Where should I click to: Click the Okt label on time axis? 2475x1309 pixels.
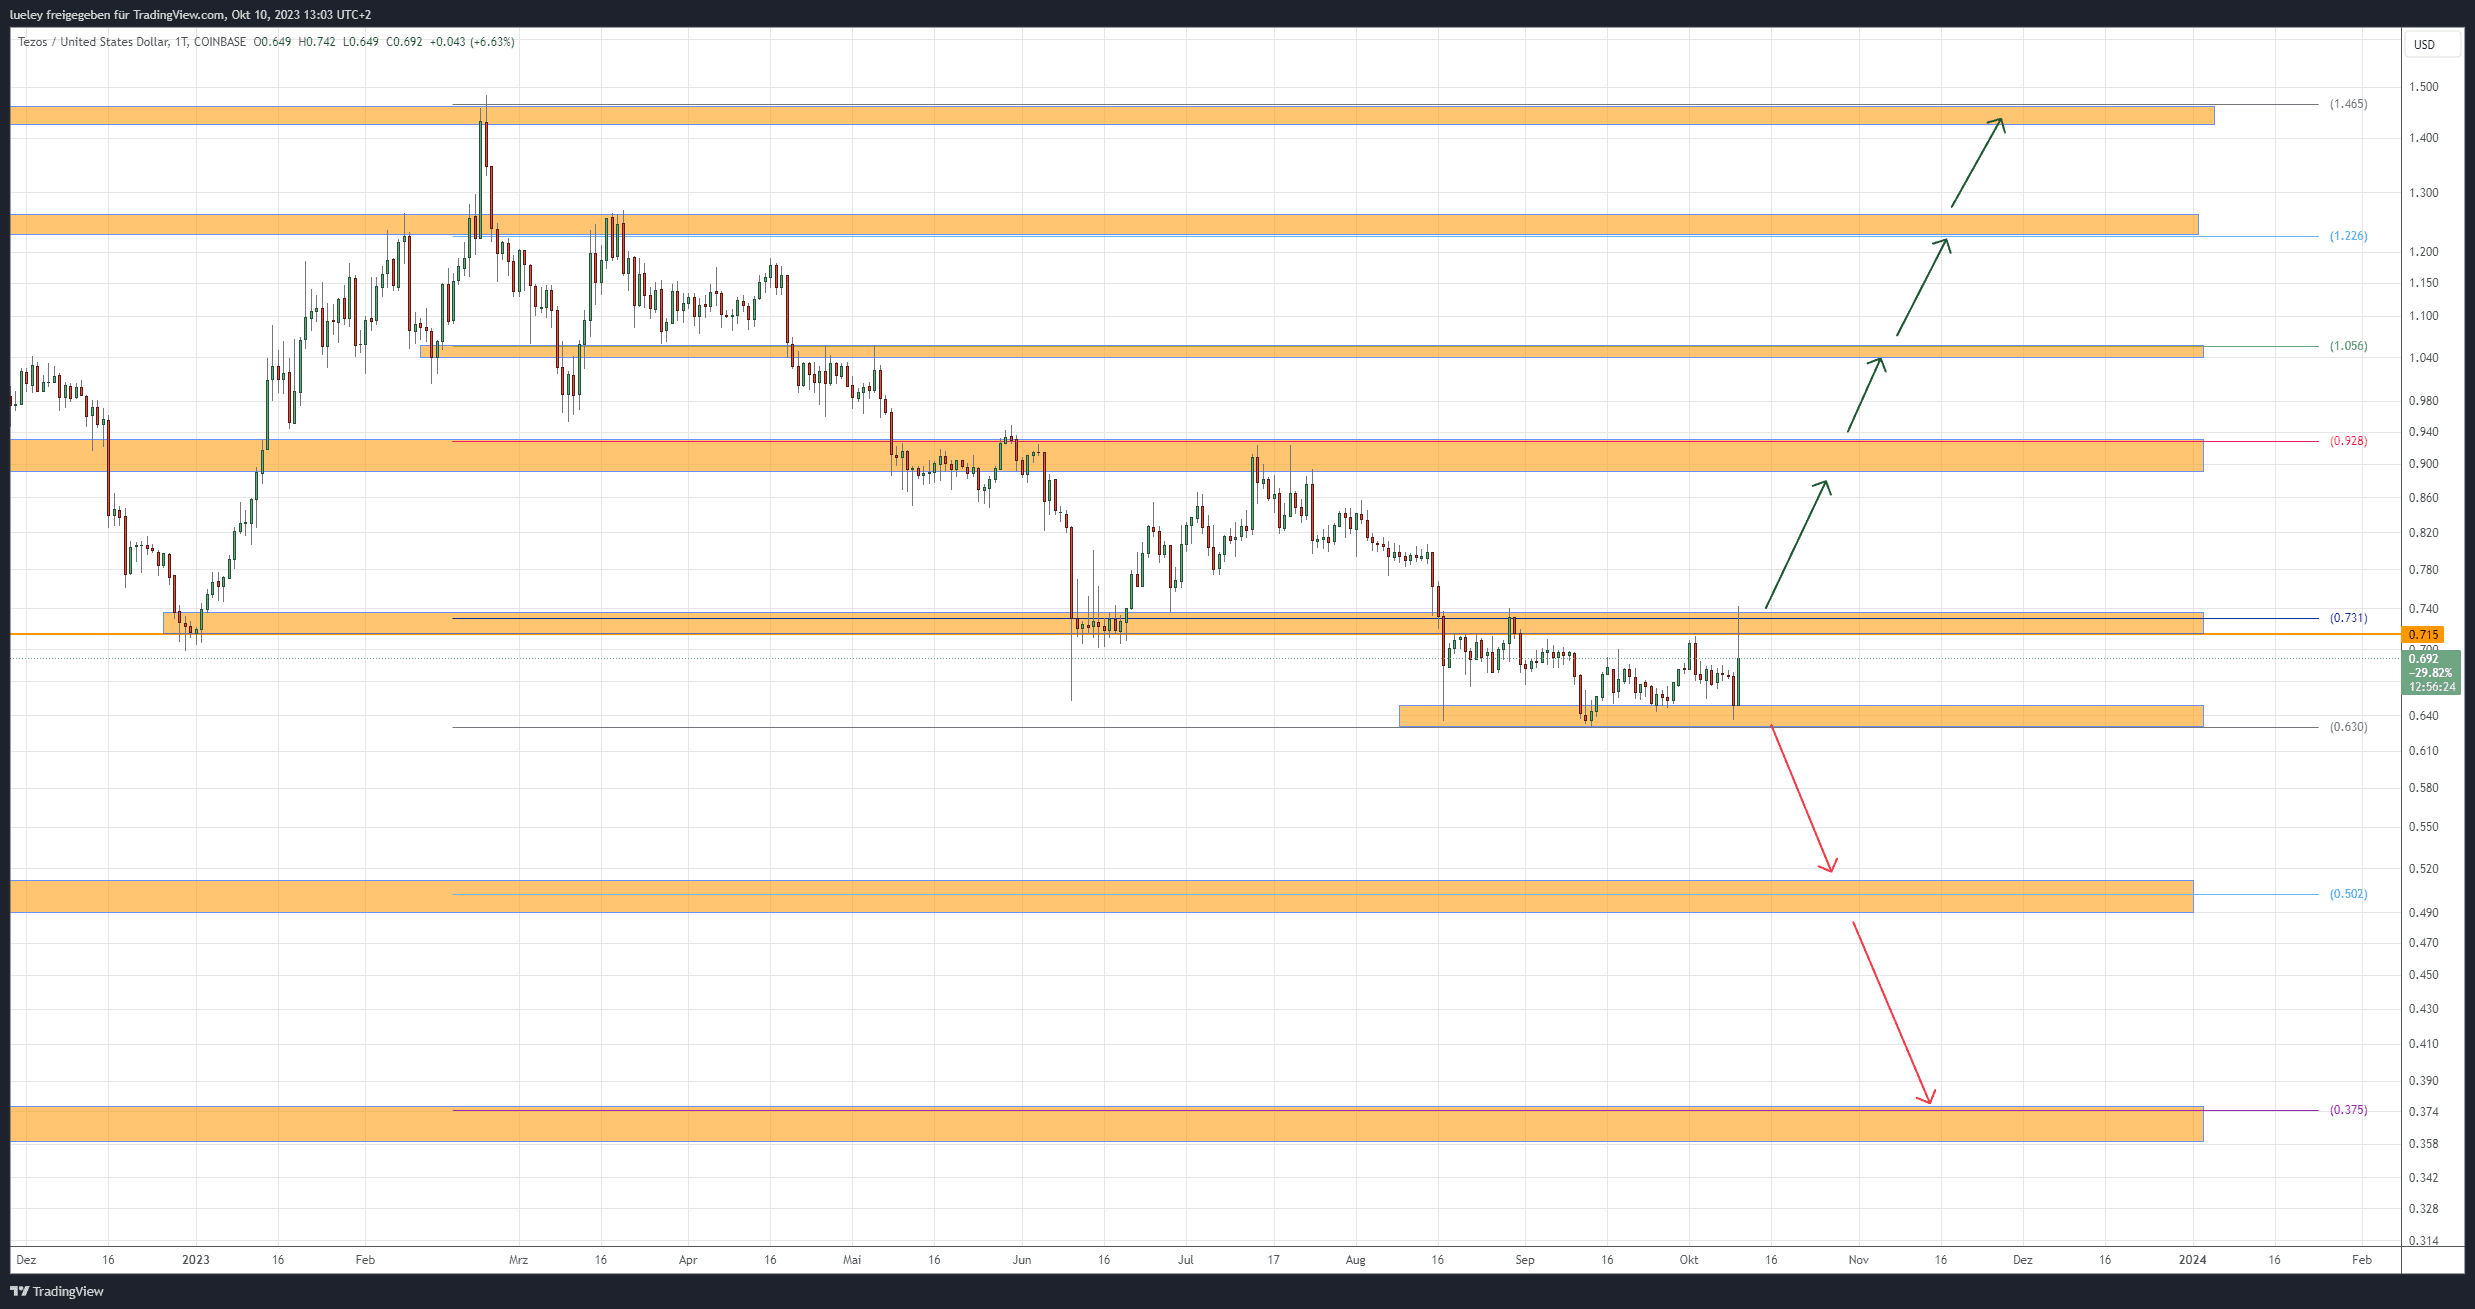point(1689,1260)
